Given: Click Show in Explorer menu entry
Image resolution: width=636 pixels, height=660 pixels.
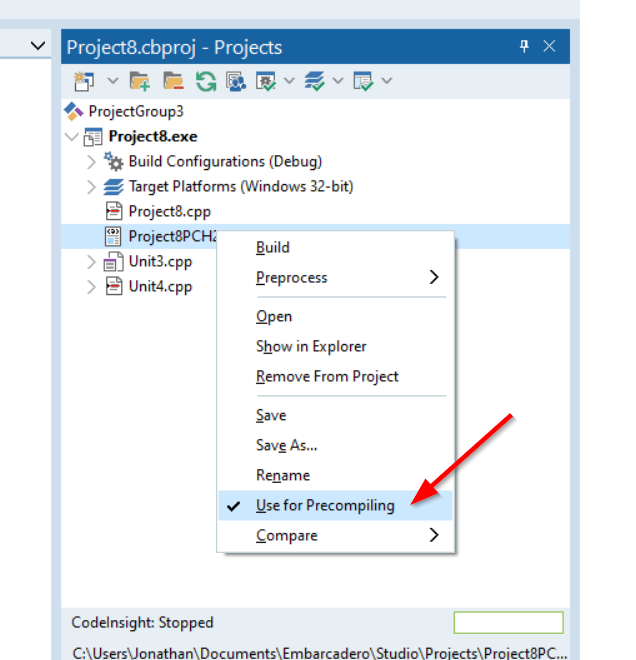Looking at the screenshot, I should coord(311,346).
